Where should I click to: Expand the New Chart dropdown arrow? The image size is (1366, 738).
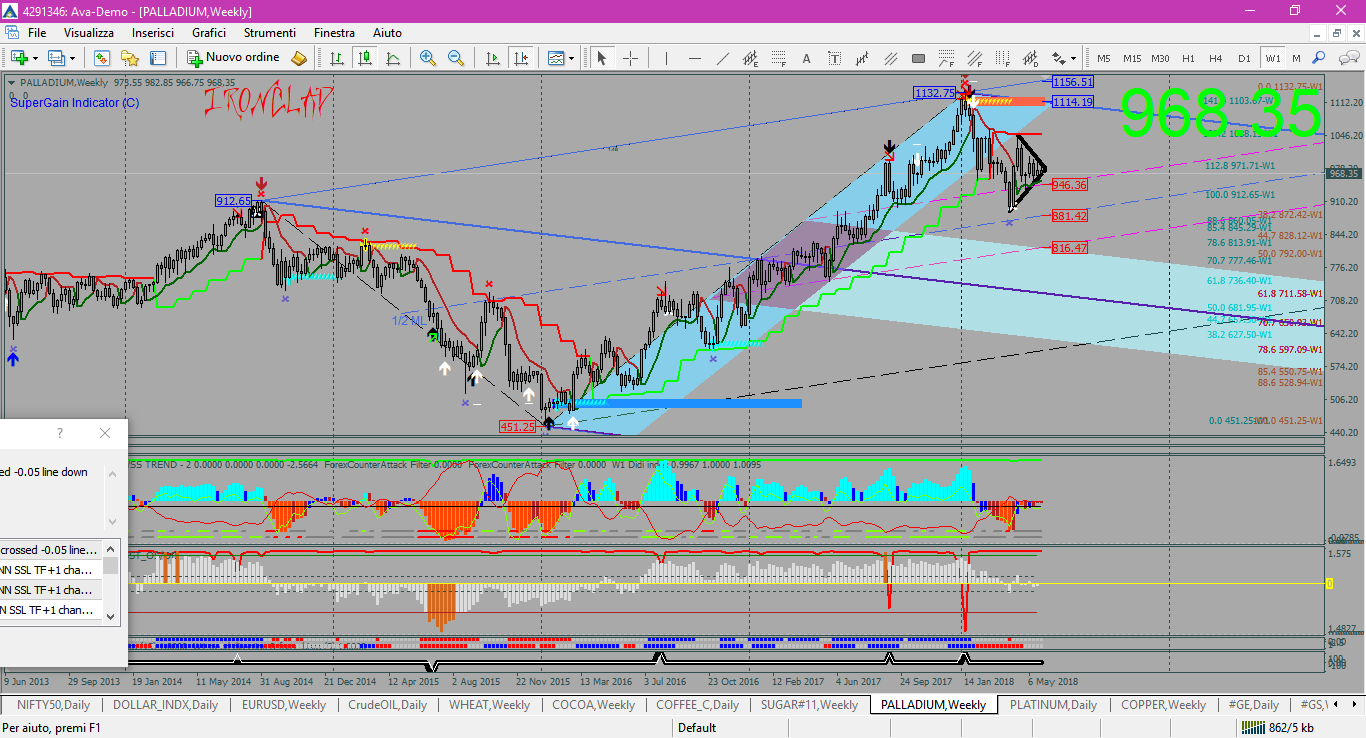click(x=35, y=58)
